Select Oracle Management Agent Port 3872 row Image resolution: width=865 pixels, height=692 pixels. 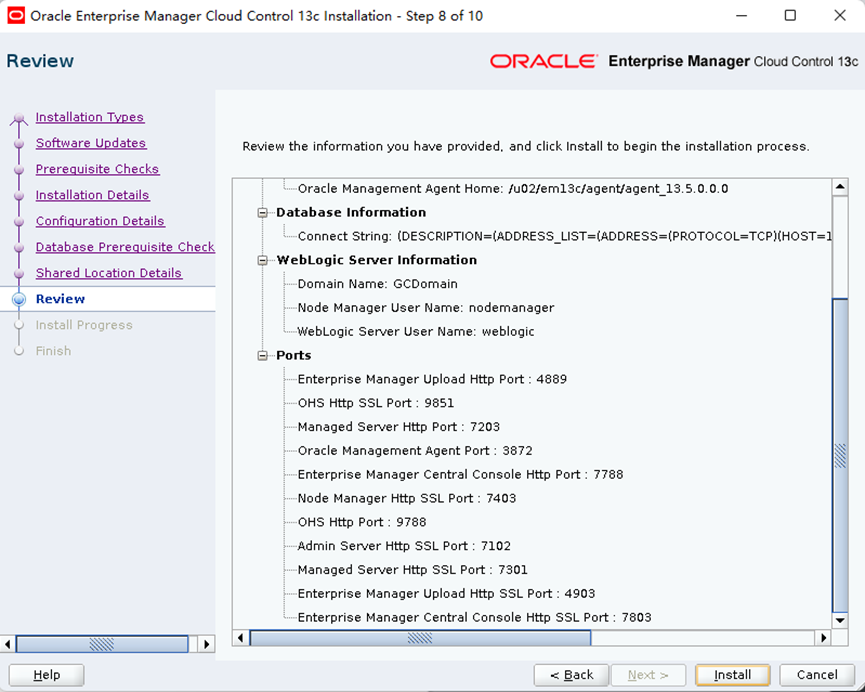[415, 451]
